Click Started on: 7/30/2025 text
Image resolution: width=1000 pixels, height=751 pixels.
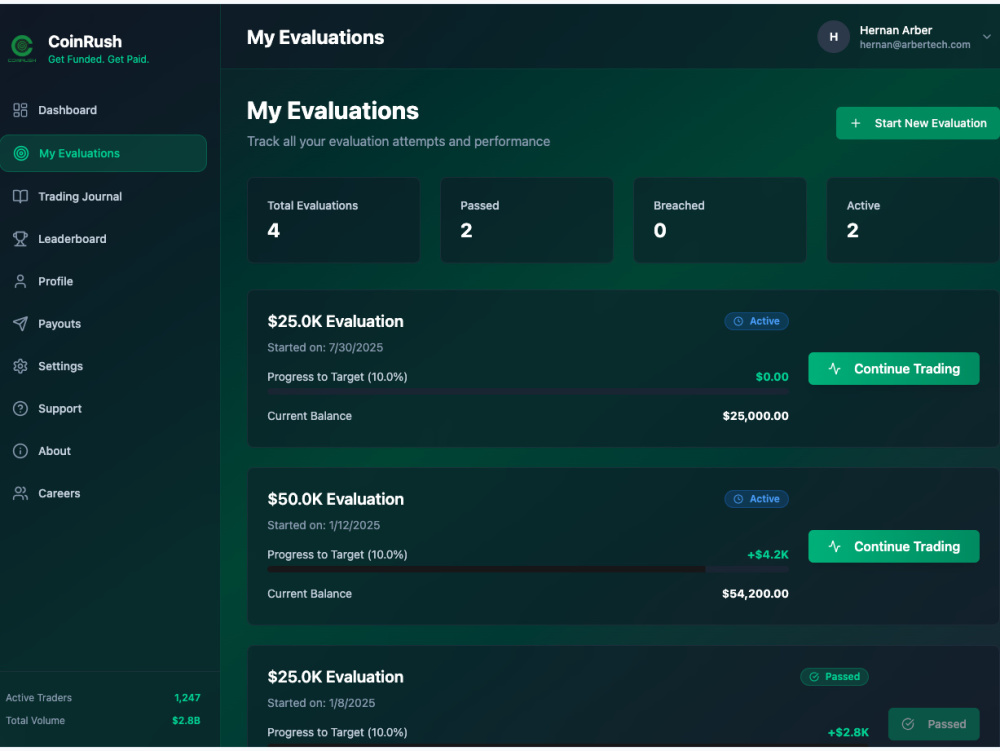[325, 347]
